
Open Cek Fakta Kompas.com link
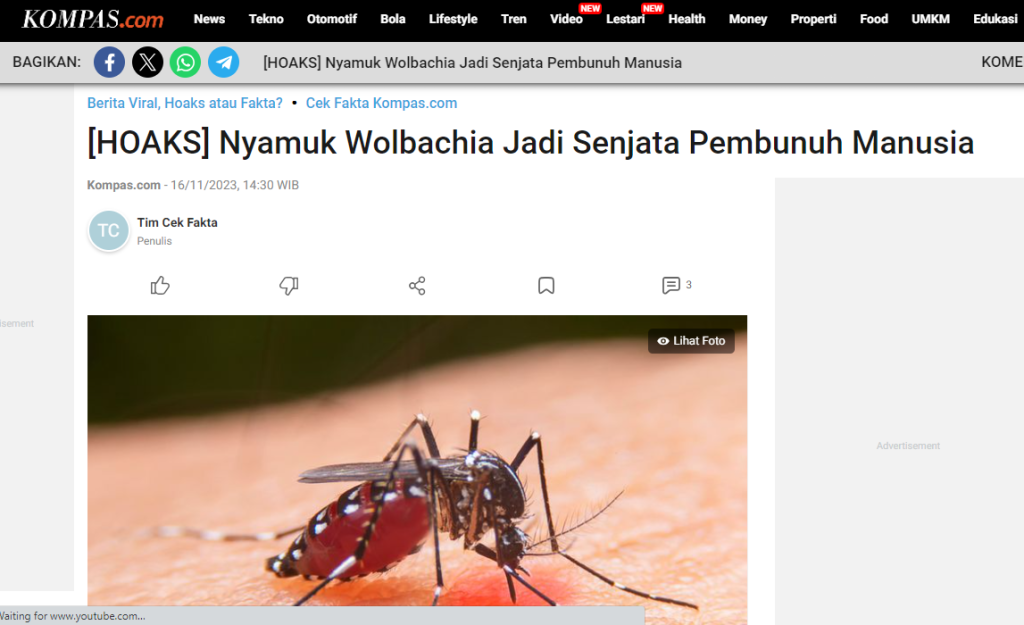click(x=381, y=103)
